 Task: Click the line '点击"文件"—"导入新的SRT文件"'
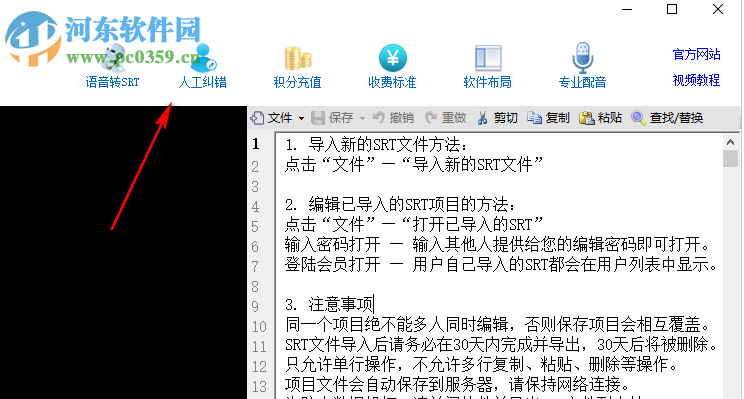point(414,164)
